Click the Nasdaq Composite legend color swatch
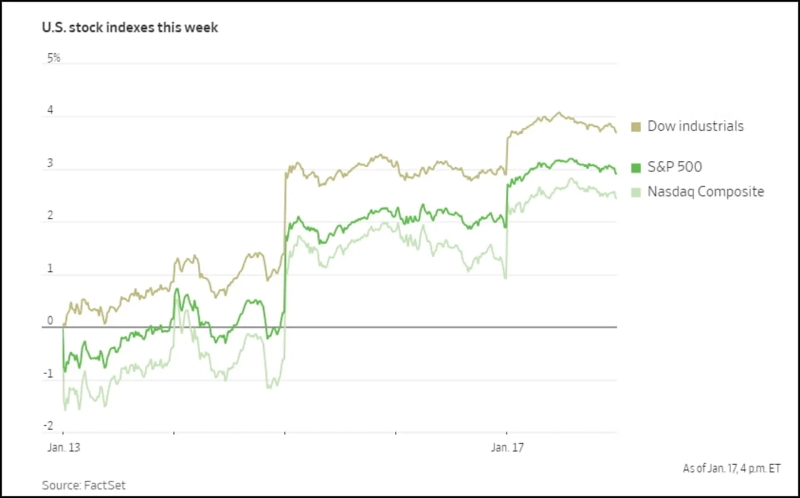800x498 pixels. pyautogui.click(x=637, y=191)
